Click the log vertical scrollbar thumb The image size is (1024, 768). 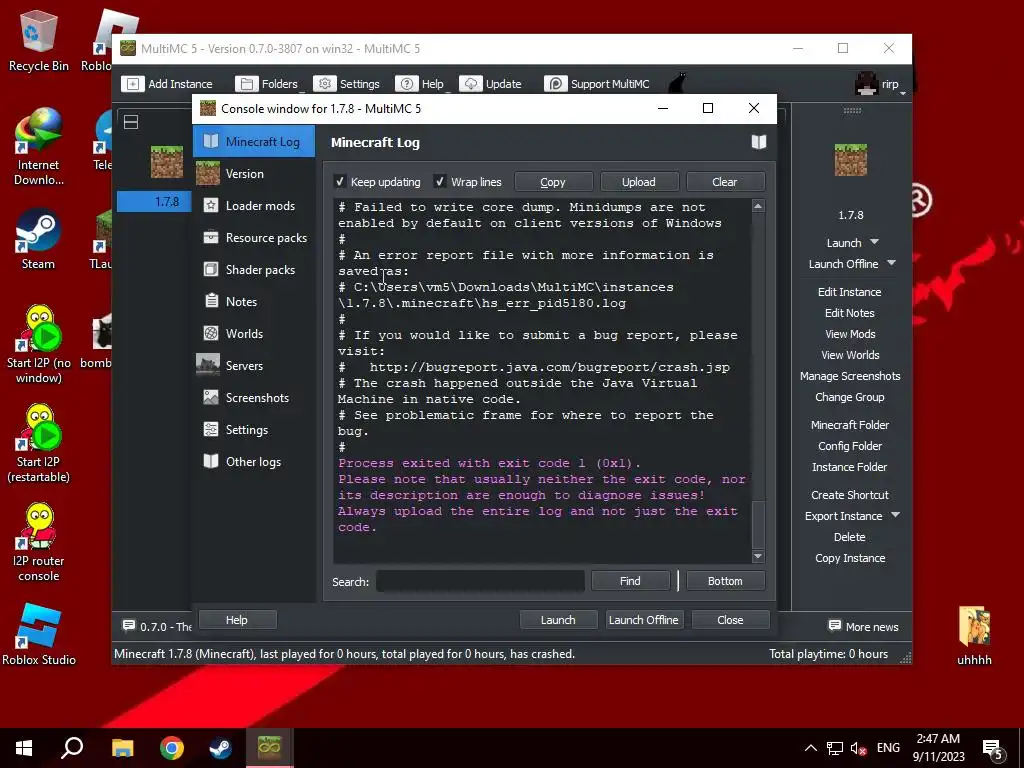pyautogui.click(x=758, y=524)
